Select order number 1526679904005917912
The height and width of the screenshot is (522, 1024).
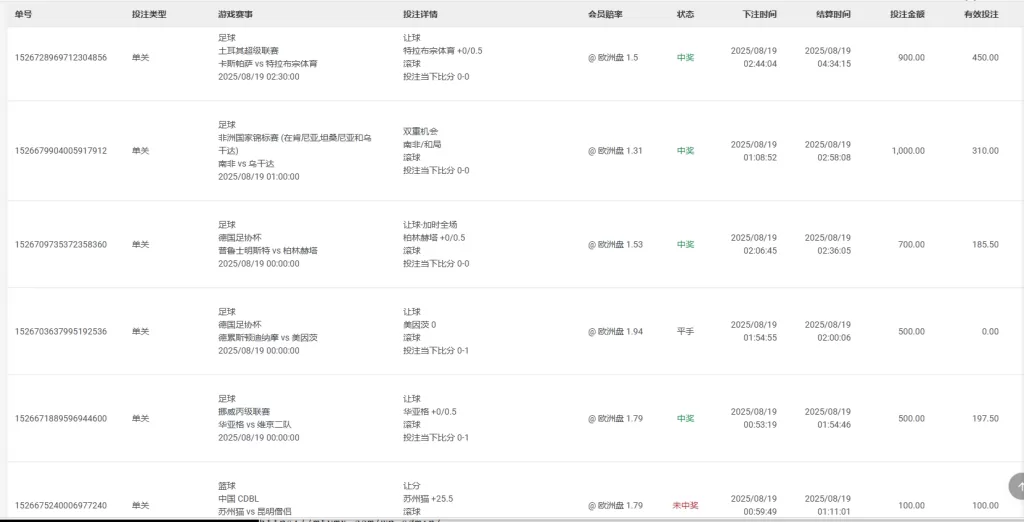tap(61, 151)
